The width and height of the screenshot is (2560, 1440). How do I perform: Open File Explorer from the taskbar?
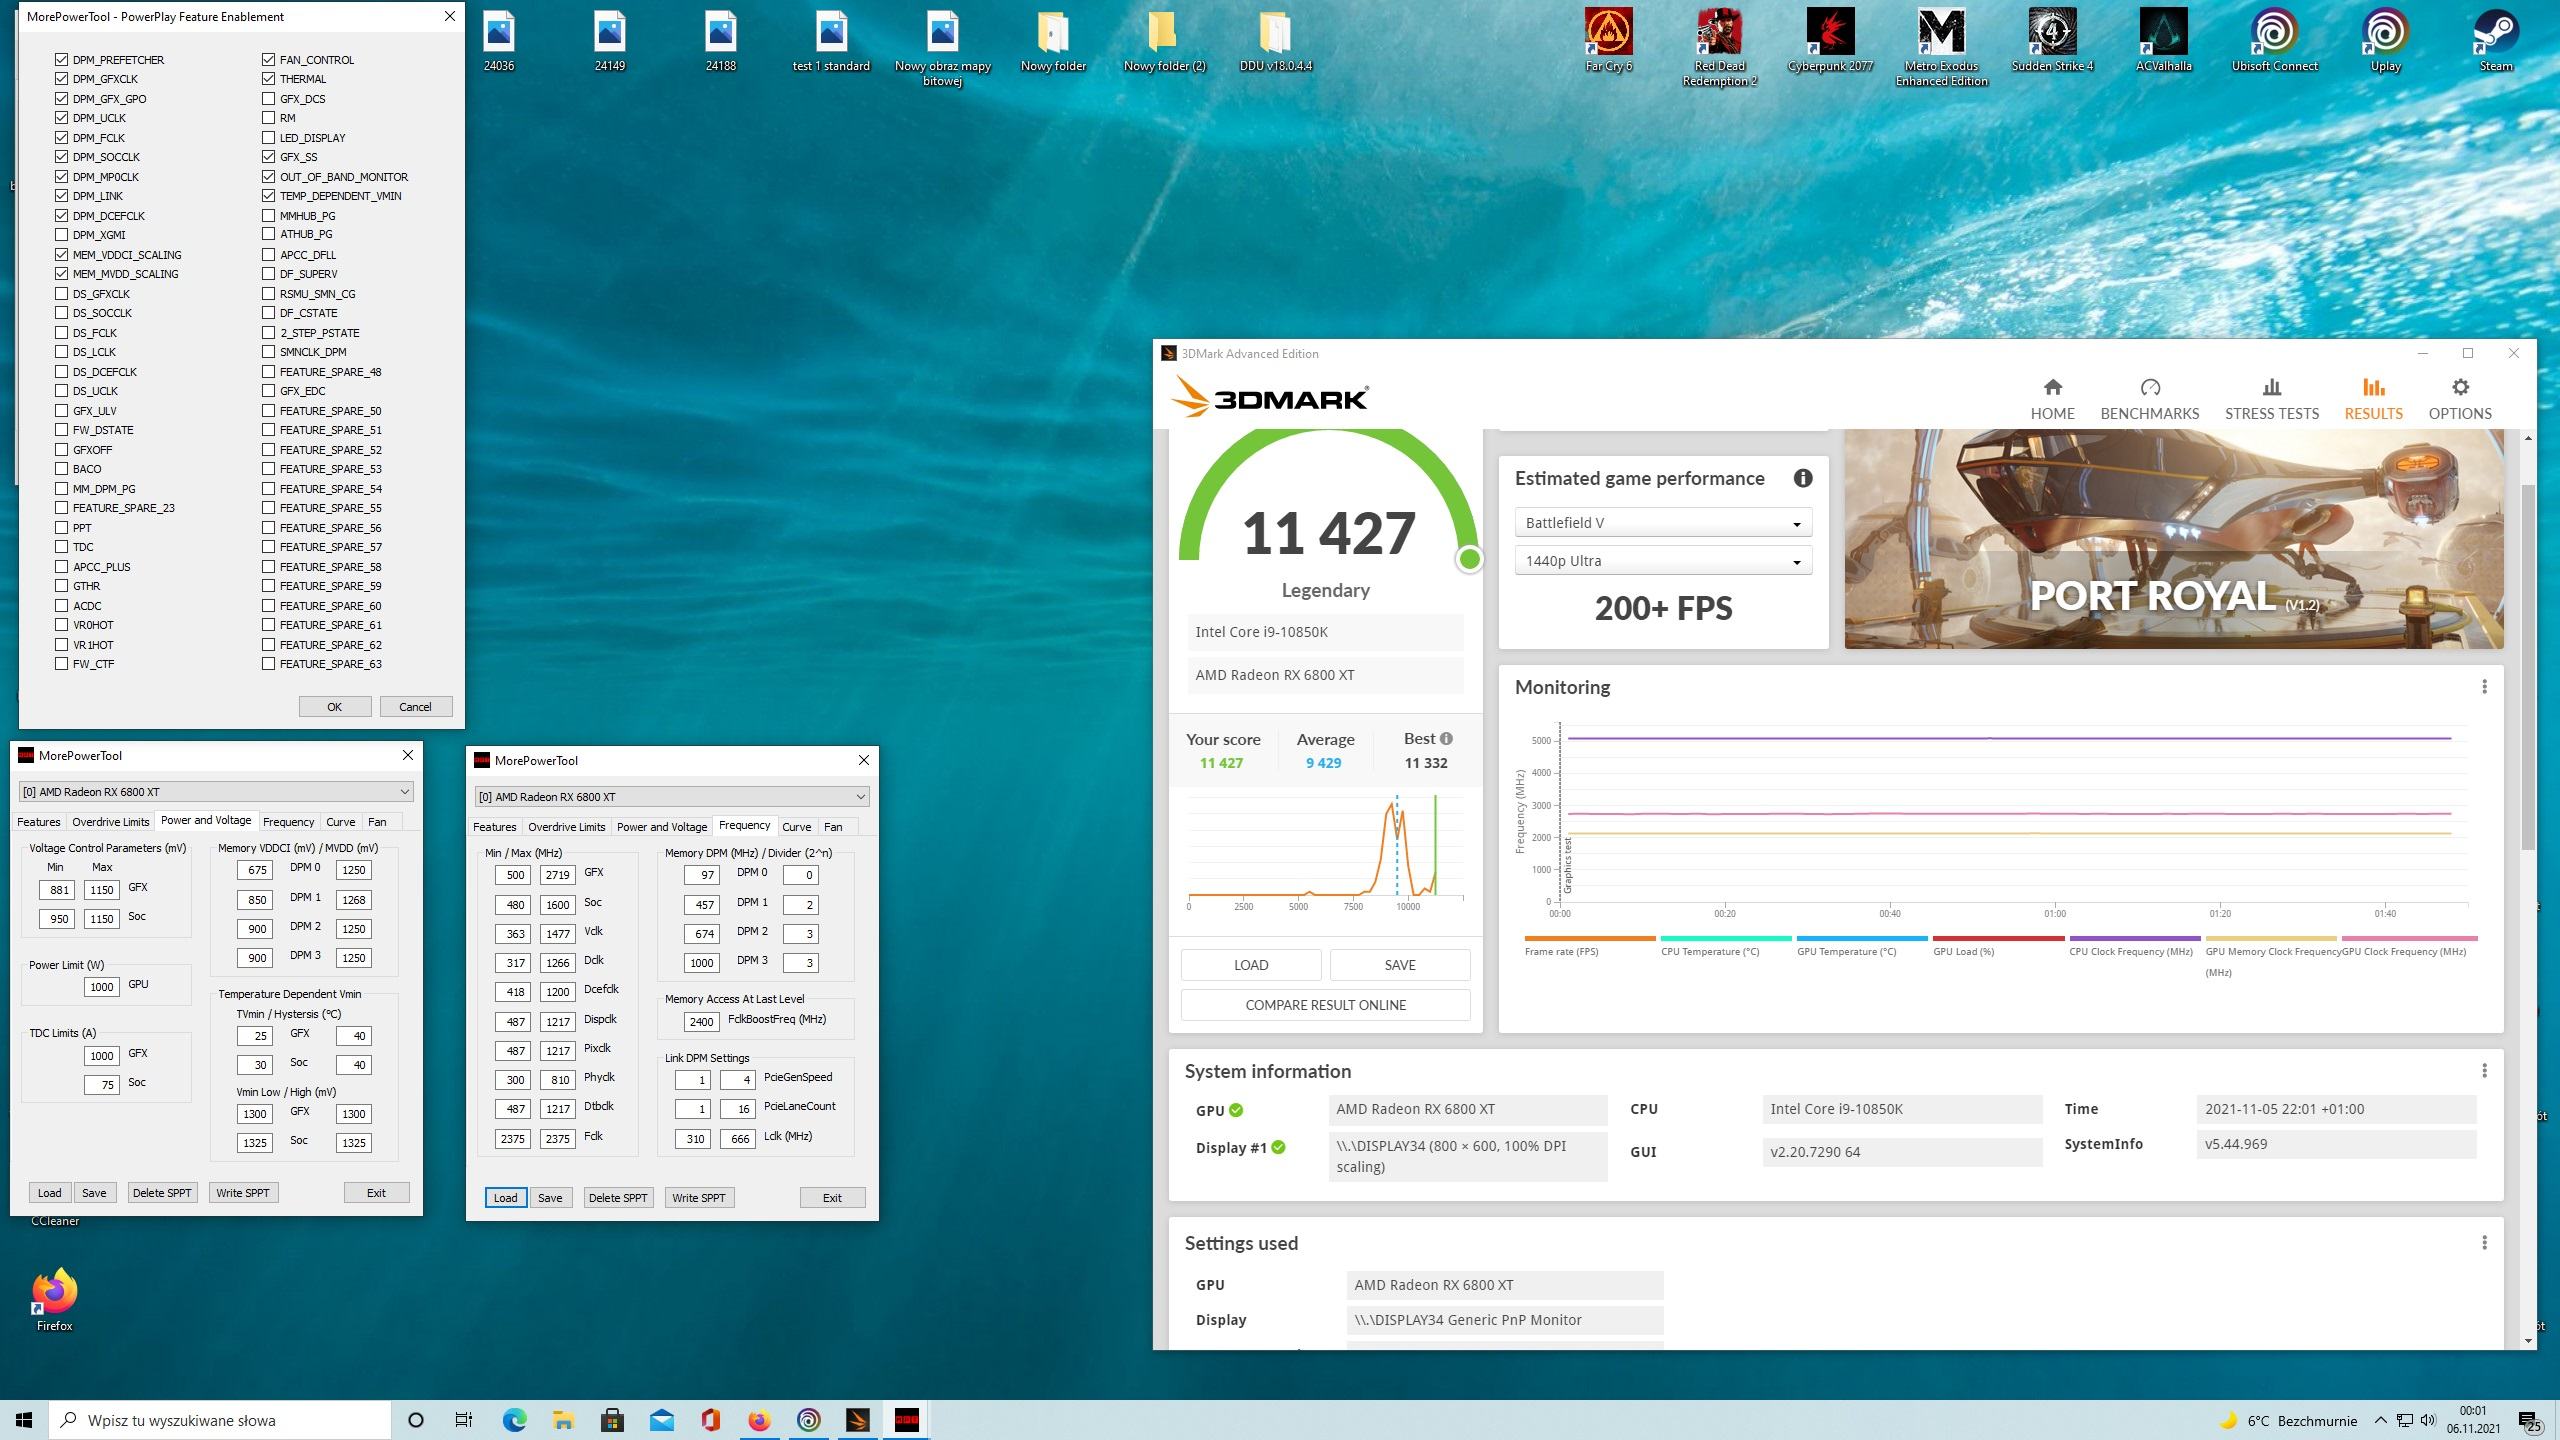(563, 1420)
